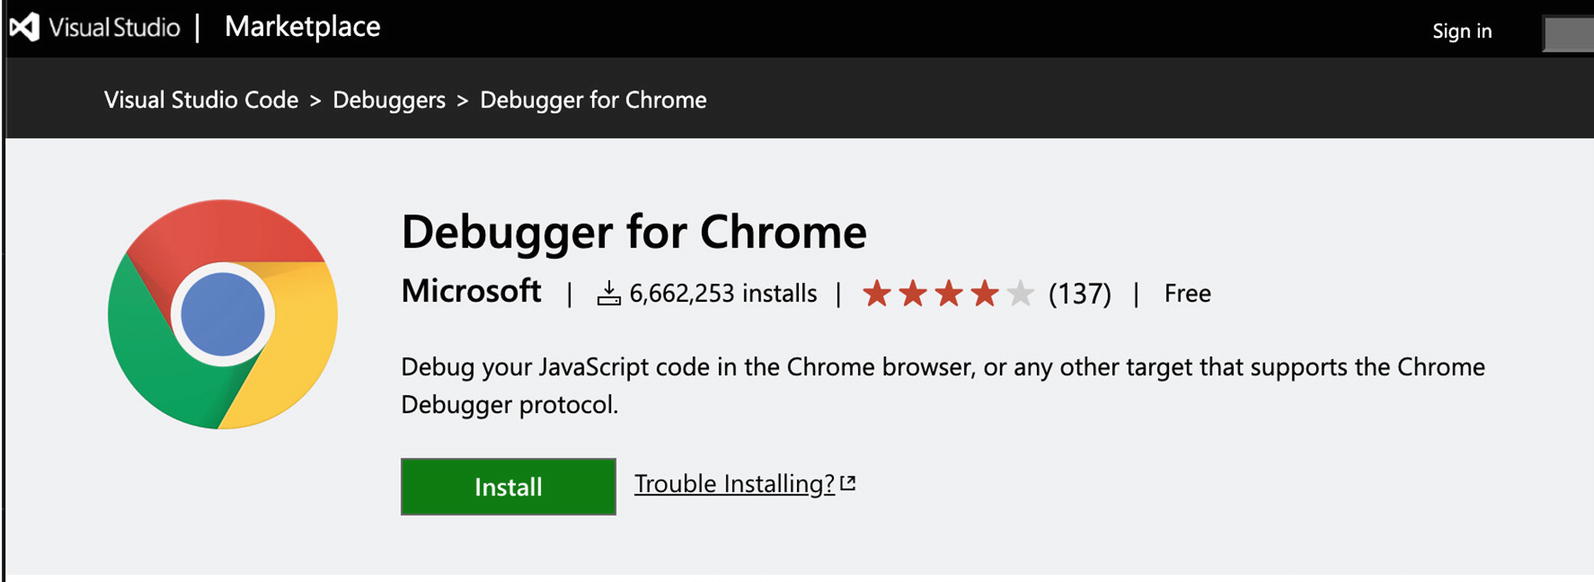The width and height of the screenshot is (1594, 582).
Task: Open the Marketplace header link
Action: [x=302, y=27]
